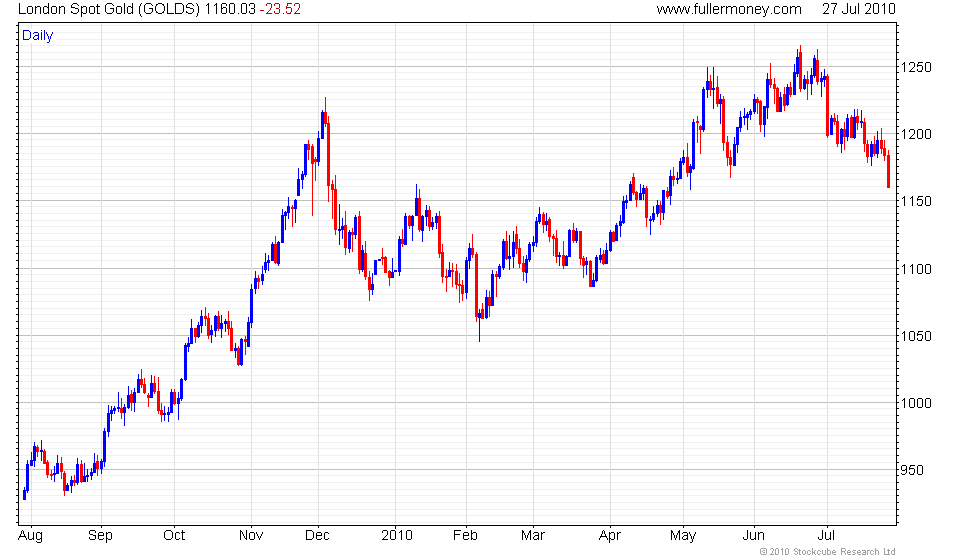Select the Feb month axis label
The image size is (980, 560).
465,536
